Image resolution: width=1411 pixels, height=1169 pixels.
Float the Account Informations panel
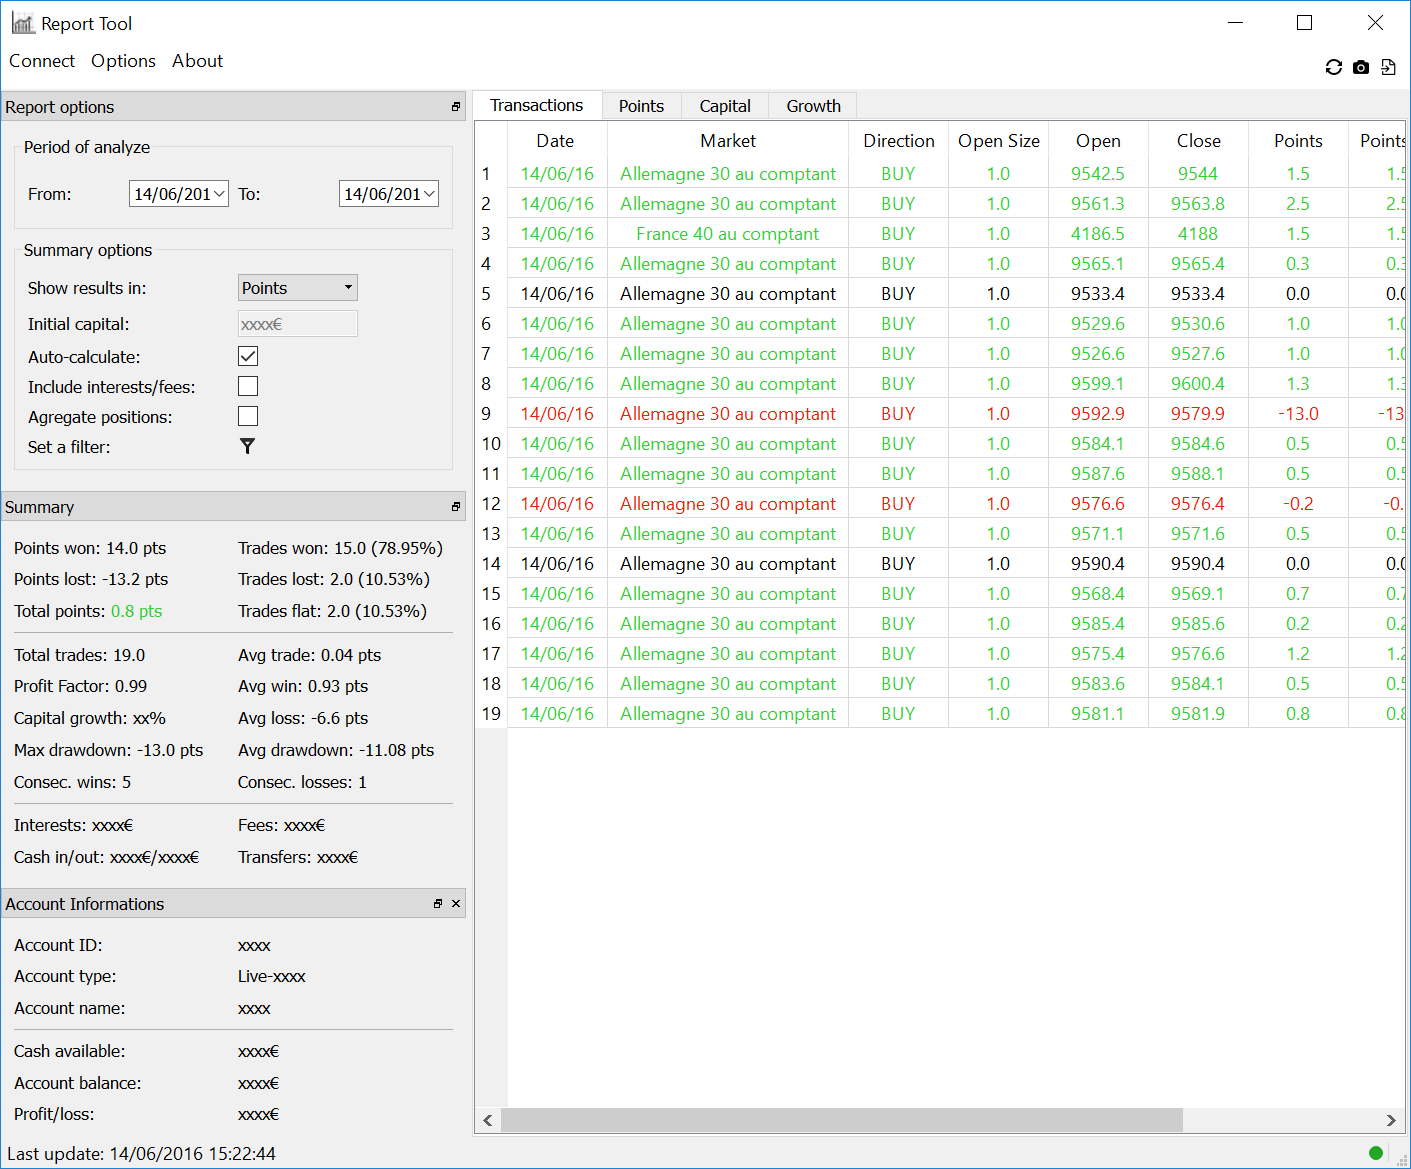(438, 904)
